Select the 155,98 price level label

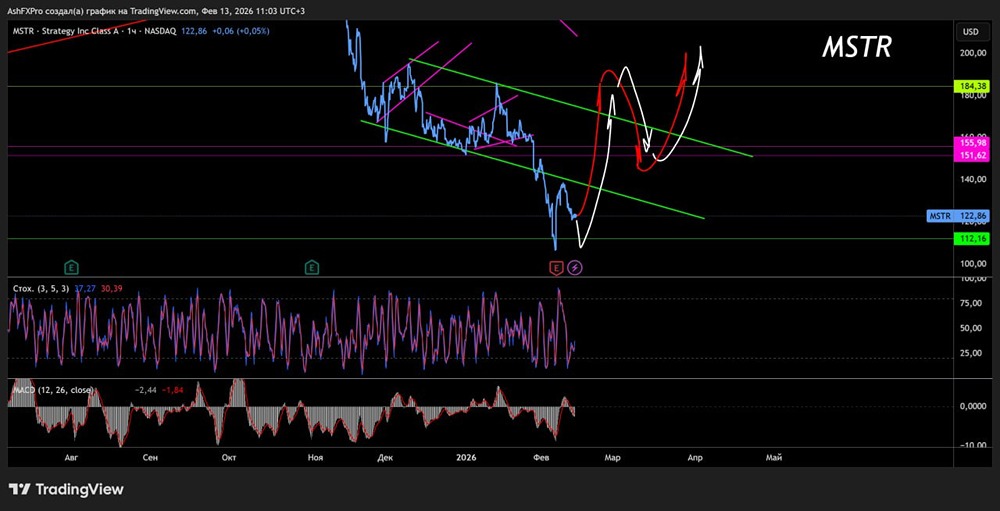pos(972,144)
